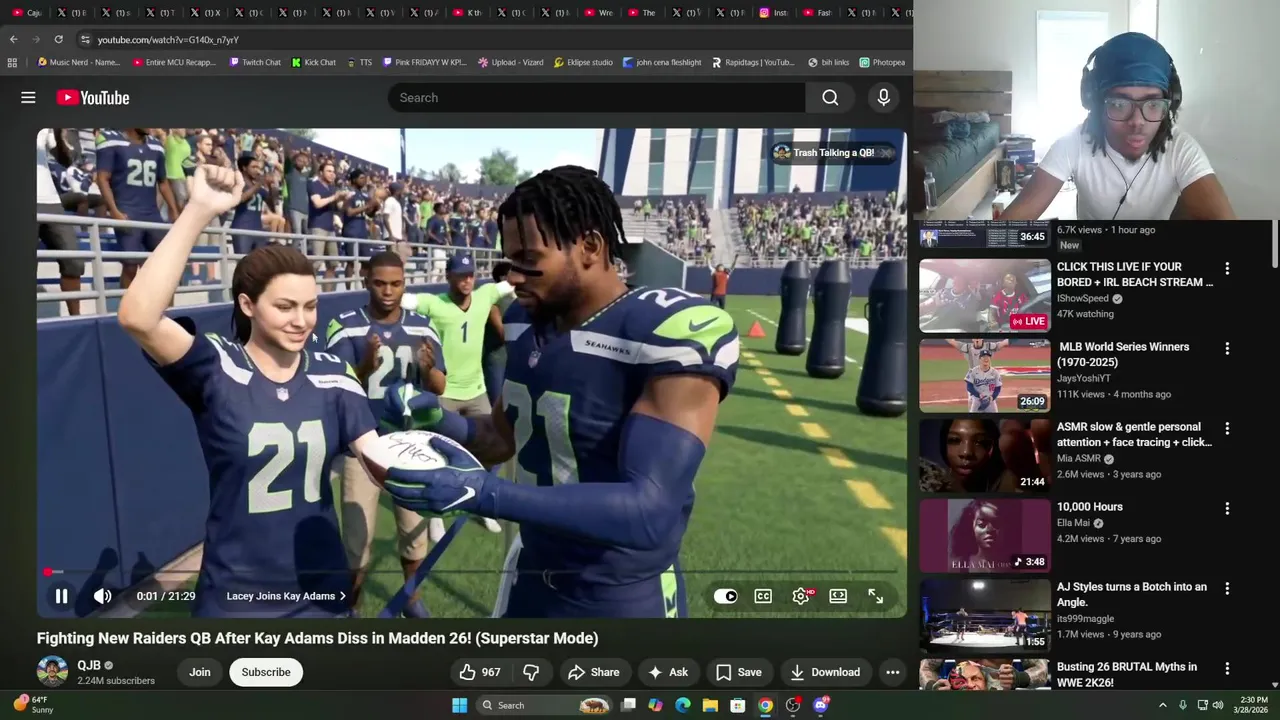Click in the YouTube search field

(x=597, y=97)
